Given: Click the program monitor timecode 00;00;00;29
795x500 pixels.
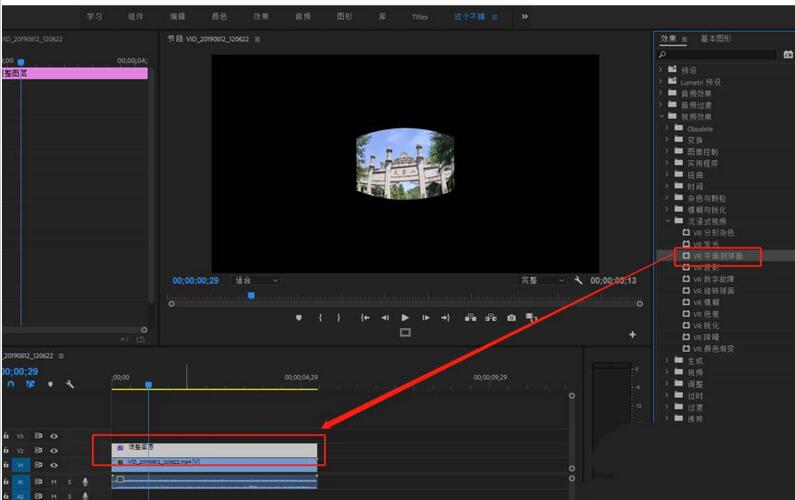Looking at the screenshot, I should pos(195,280).
